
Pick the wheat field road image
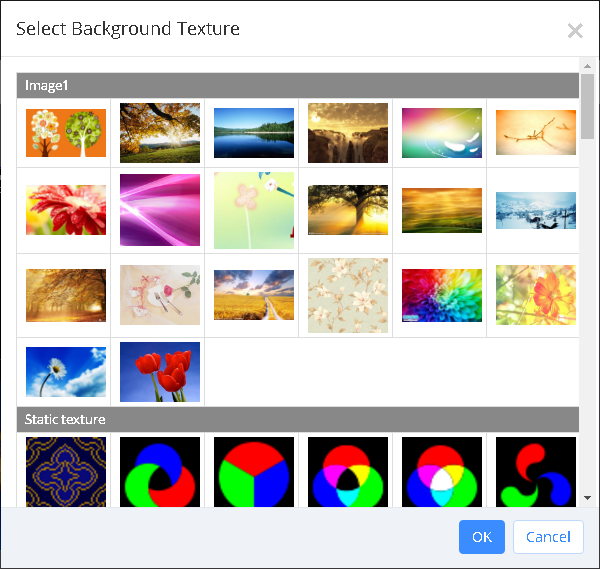tap(254, 295)
